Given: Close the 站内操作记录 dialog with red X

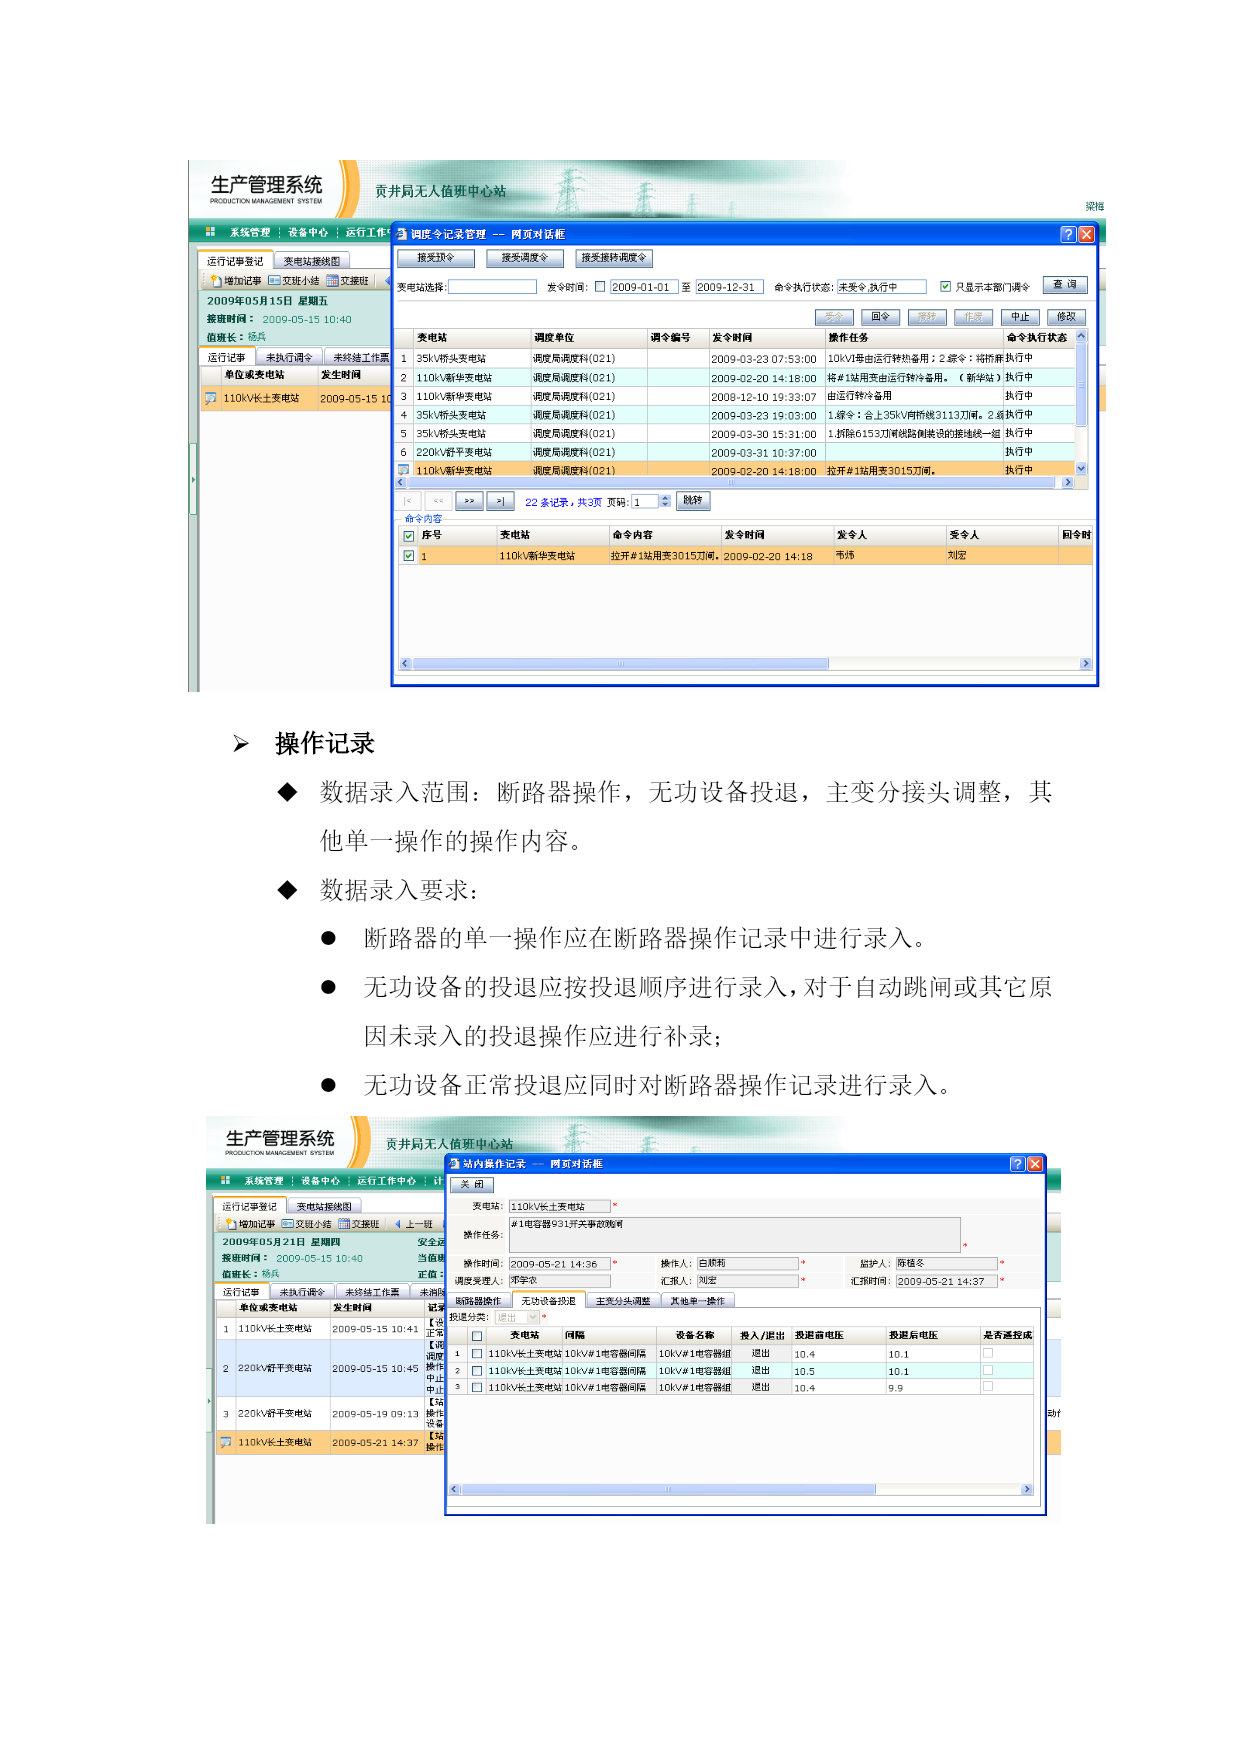Looking at the screenshot, I should (x=1035, y=1164).
